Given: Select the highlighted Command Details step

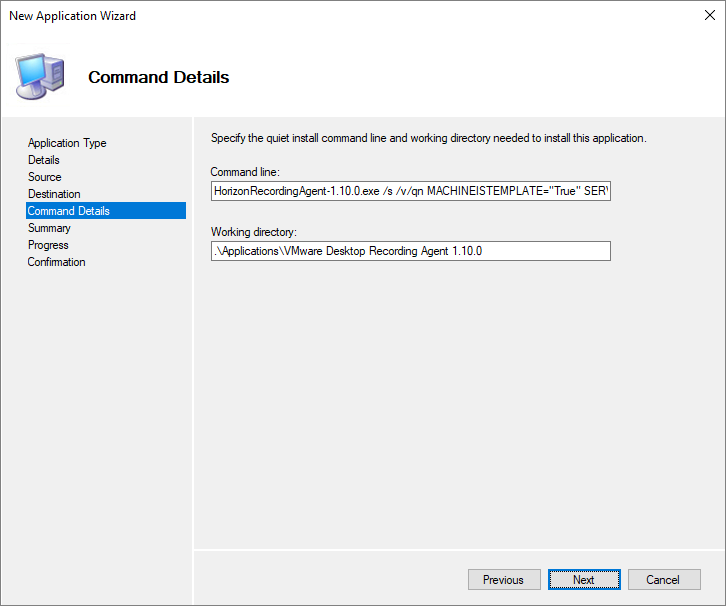Looking at the screenshot, I should [69, 211].
